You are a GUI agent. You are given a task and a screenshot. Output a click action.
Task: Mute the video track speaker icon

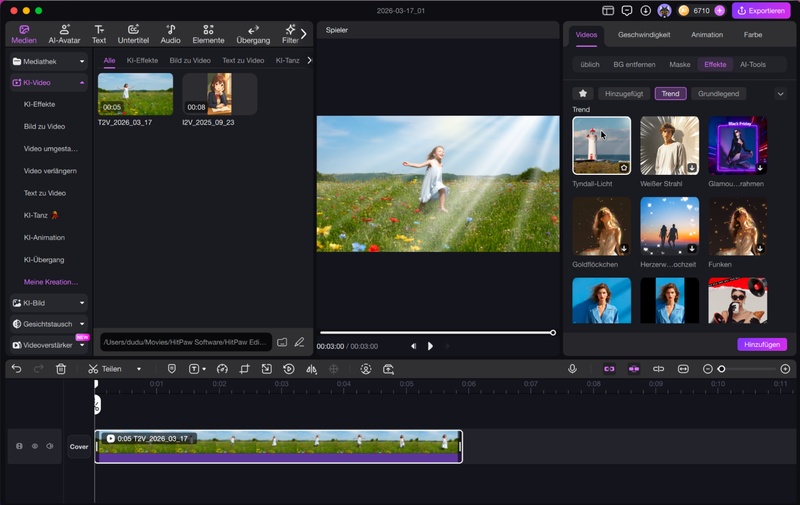(x=49, y=446)
